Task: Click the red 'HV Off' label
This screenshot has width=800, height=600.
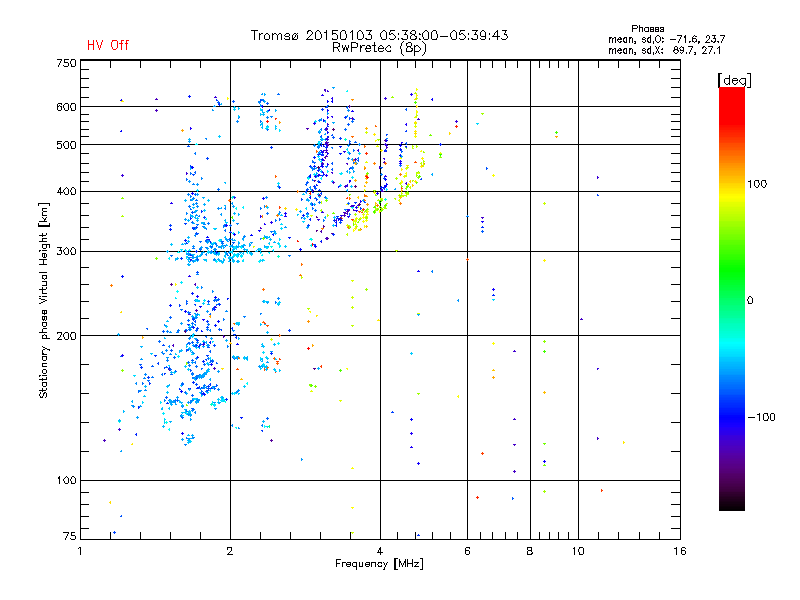Action: pyautogui.click(x=108, y=45)
